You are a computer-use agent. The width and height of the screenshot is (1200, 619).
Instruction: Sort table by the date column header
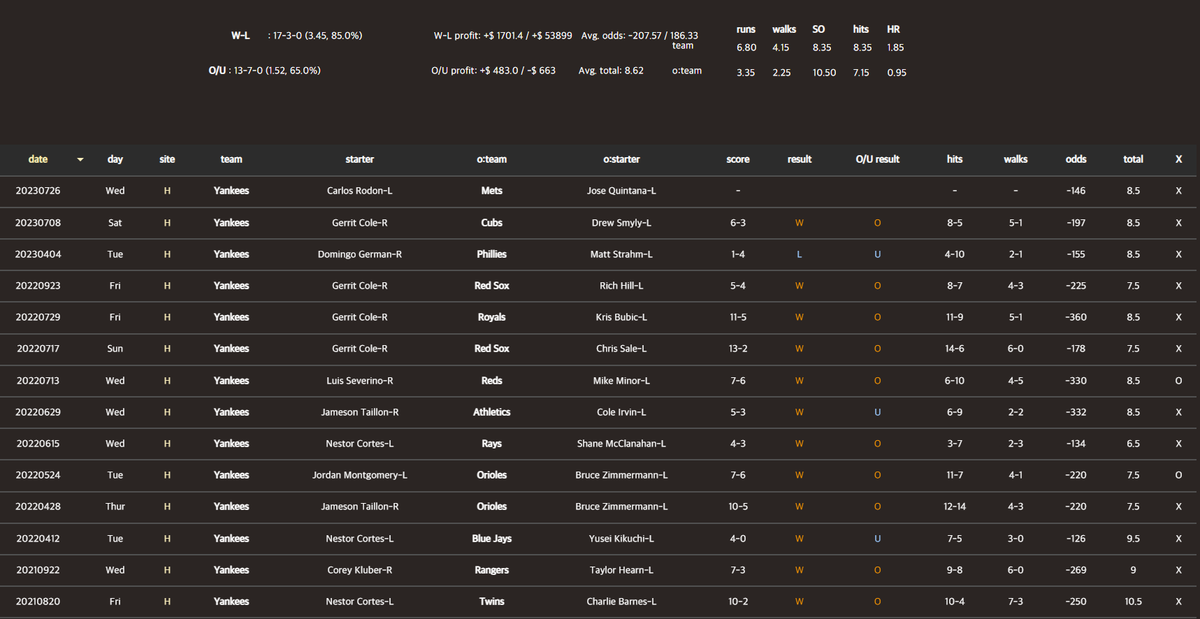click(x=38, y=159)
